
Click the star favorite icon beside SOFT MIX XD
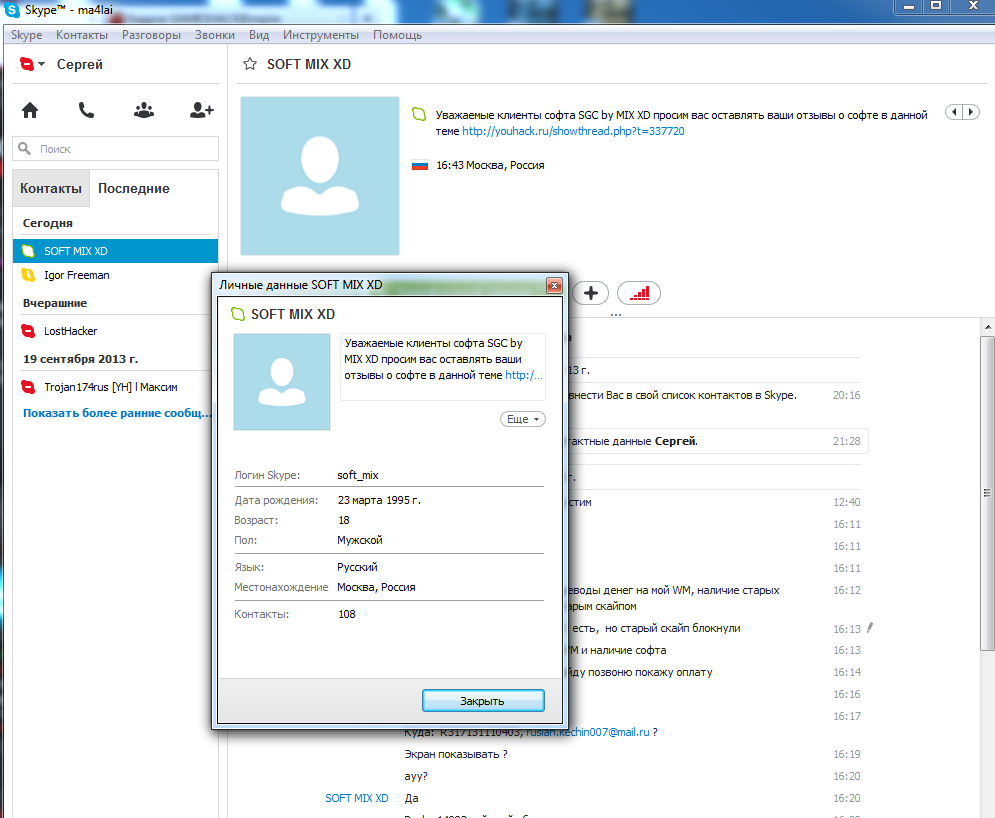(x=250, y=64)
